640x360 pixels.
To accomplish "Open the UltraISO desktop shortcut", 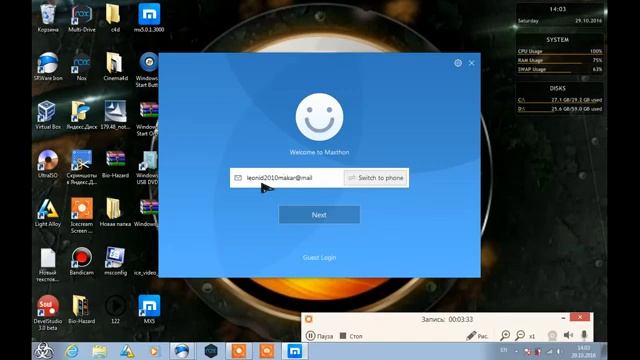I will [x=48, y=164].
